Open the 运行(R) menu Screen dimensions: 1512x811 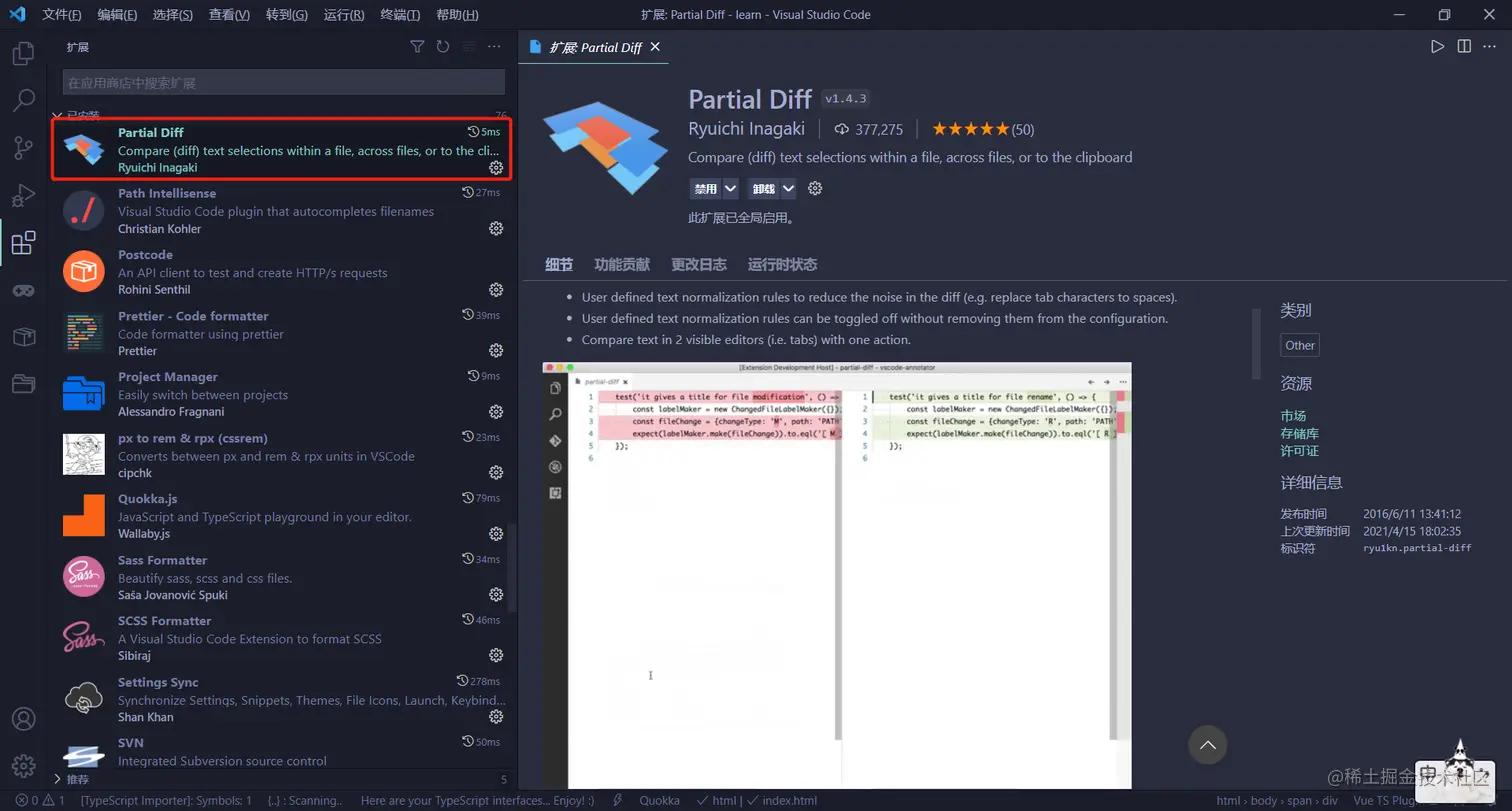tap(345, 15)
